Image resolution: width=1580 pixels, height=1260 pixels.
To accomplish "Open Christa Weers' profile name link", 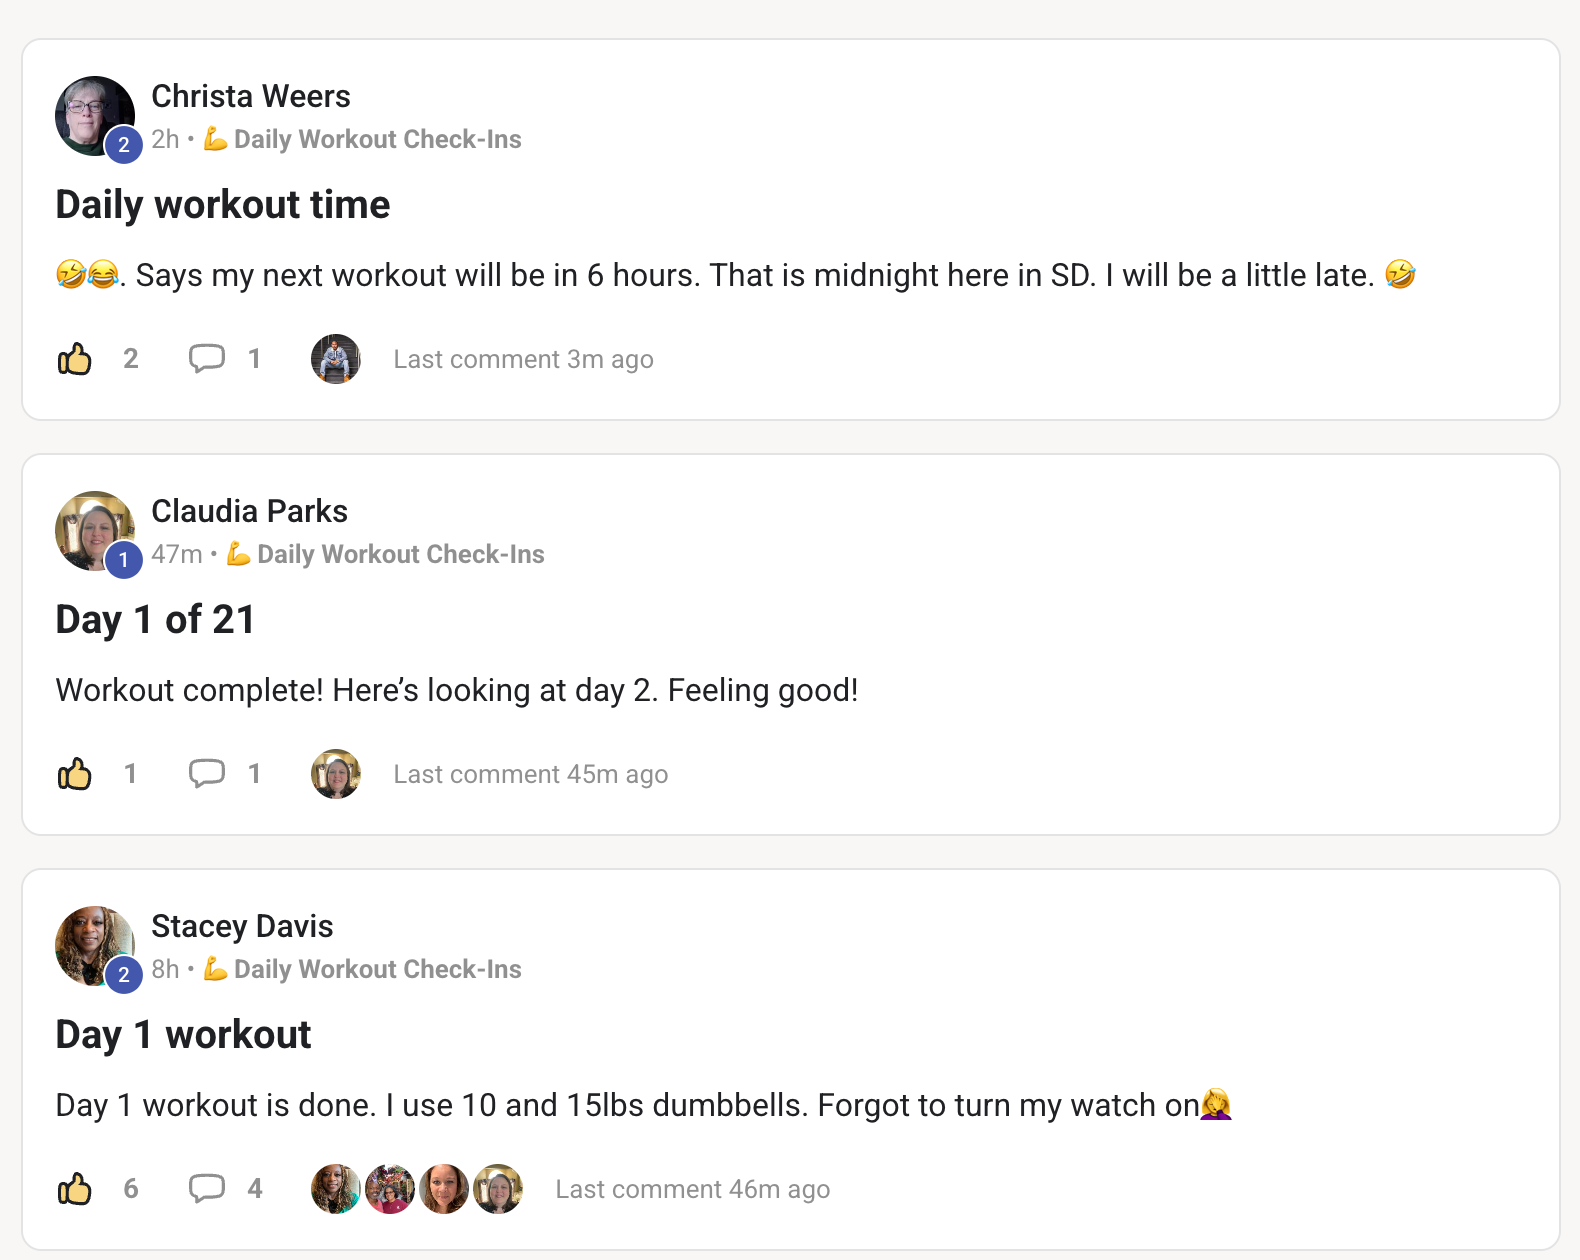I will point(251,96).
